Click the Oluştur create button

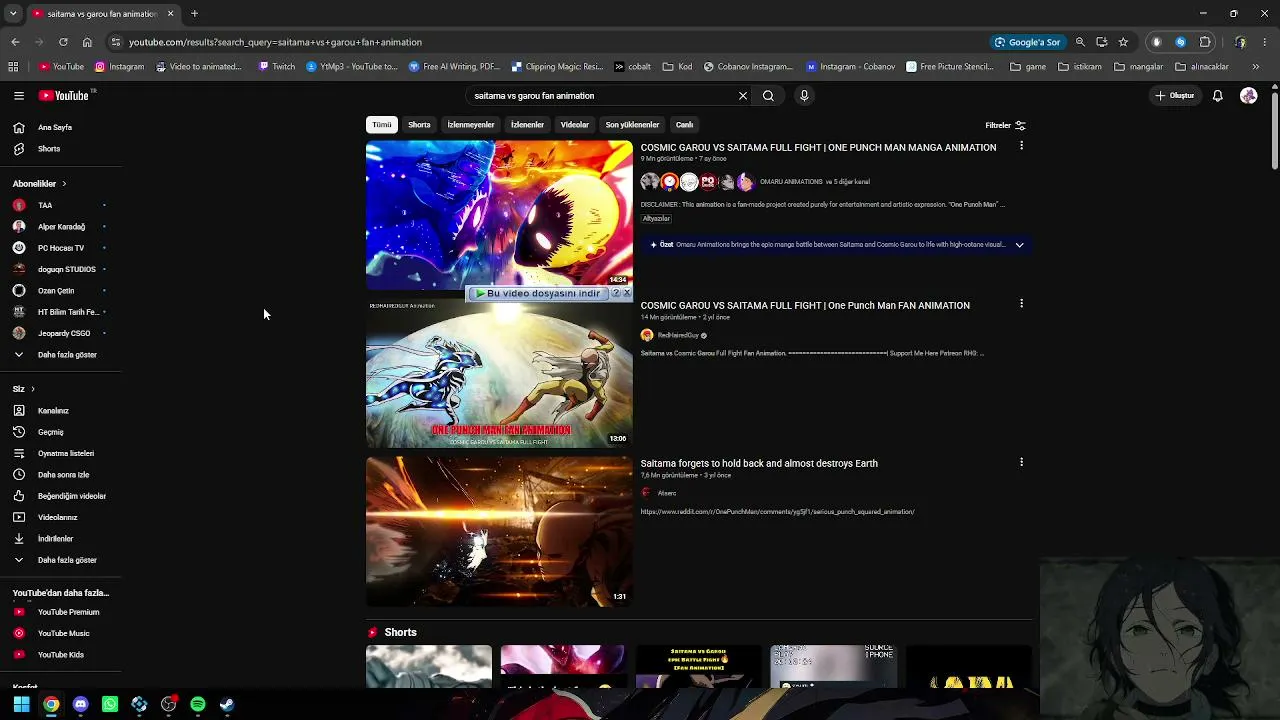pos(1175,96)
